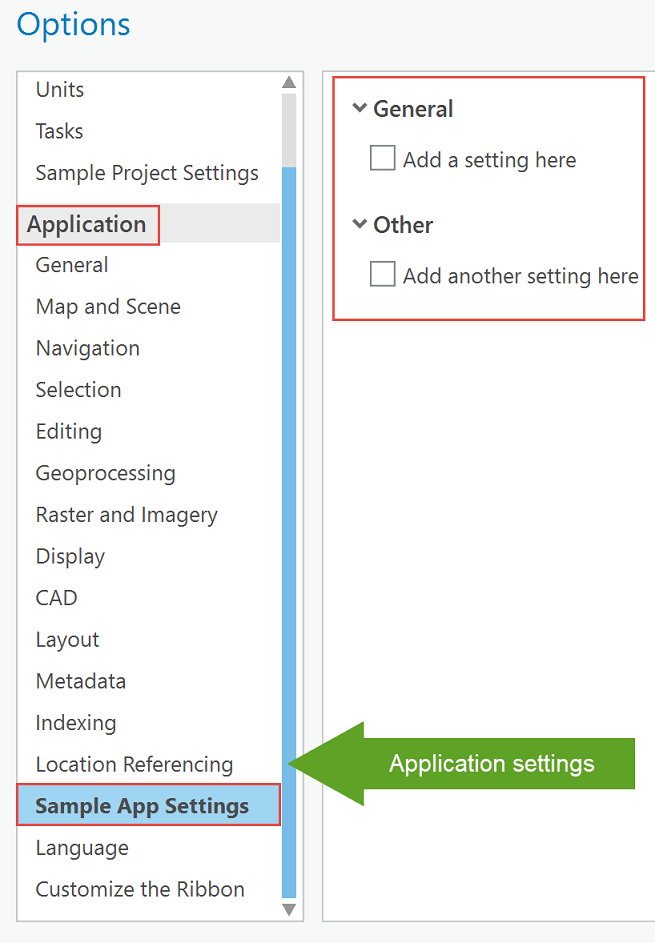Open Map and Scene options
The width and height of the screenshot is (655, 943).
coord(108,307)
